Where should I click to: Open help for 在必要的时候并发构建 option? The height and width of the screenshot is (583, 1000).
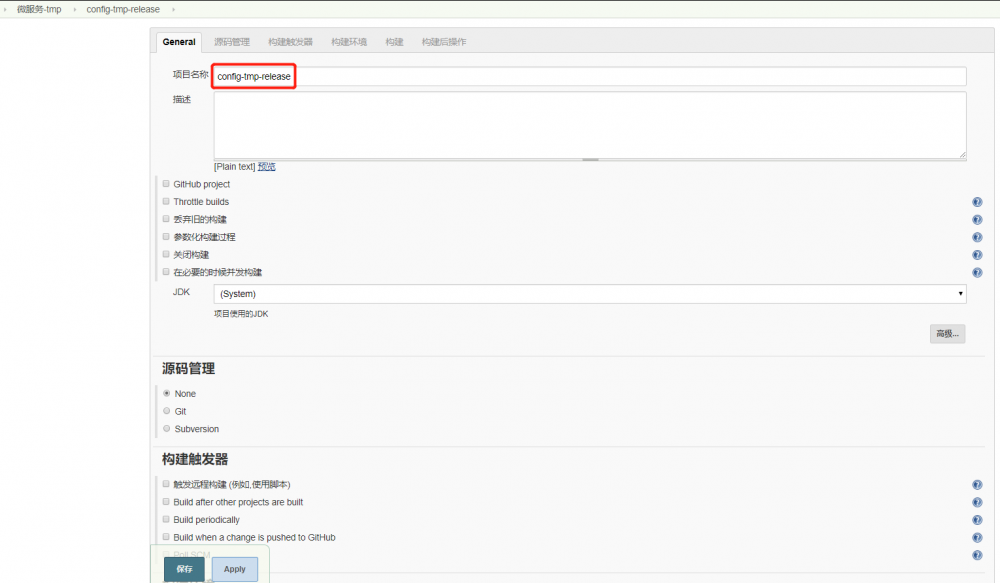(x=977, y=272)
